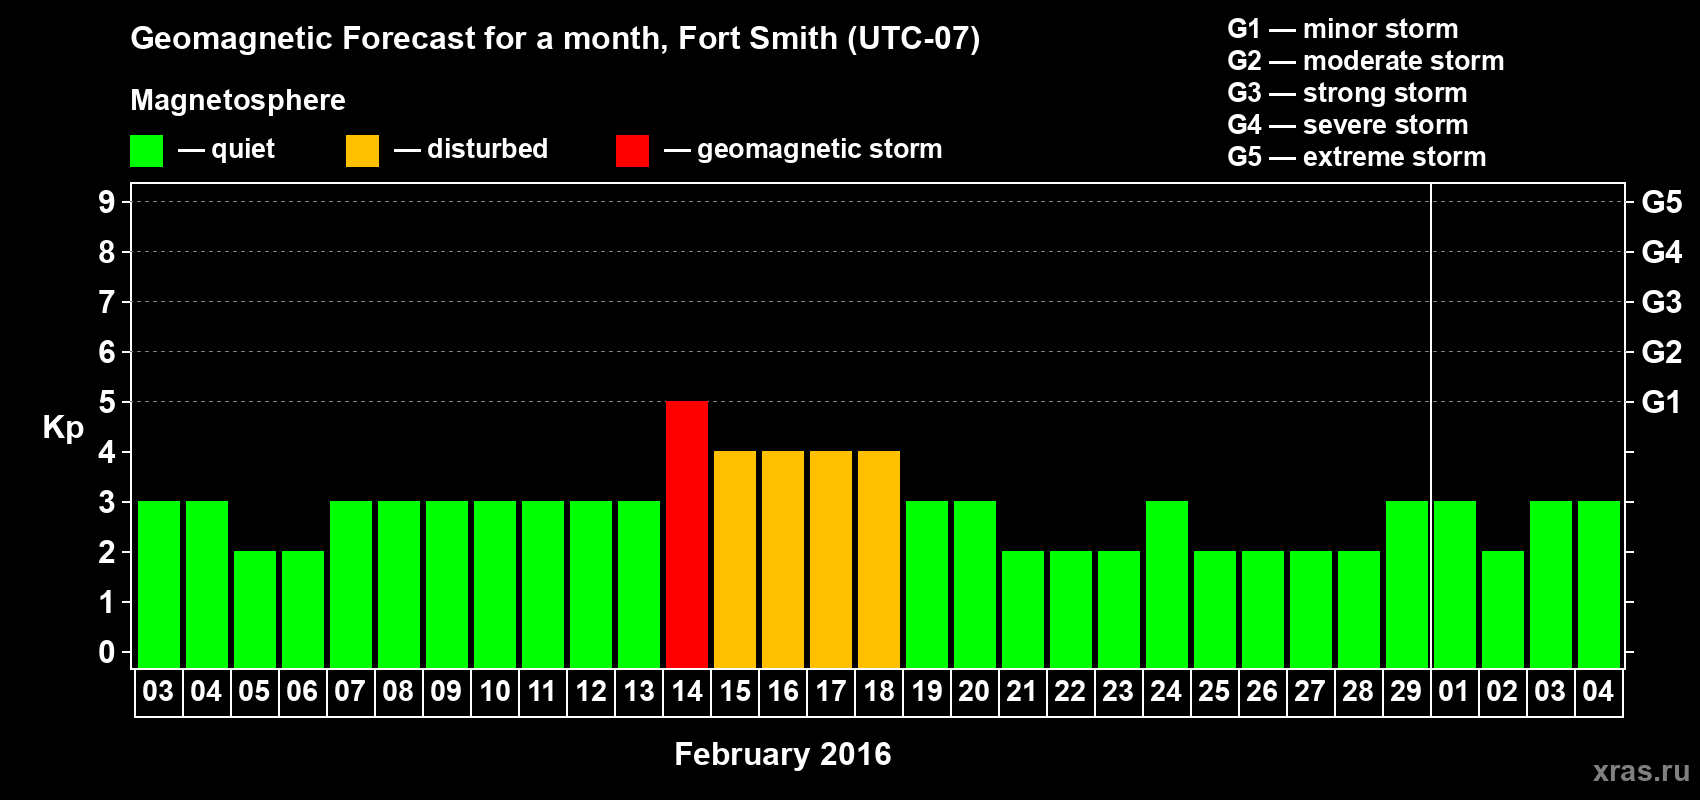Click the 'G4 — severe storm' legend text
The width and height of the screenshot is (1700, 800).
(x=1348, y=125)
